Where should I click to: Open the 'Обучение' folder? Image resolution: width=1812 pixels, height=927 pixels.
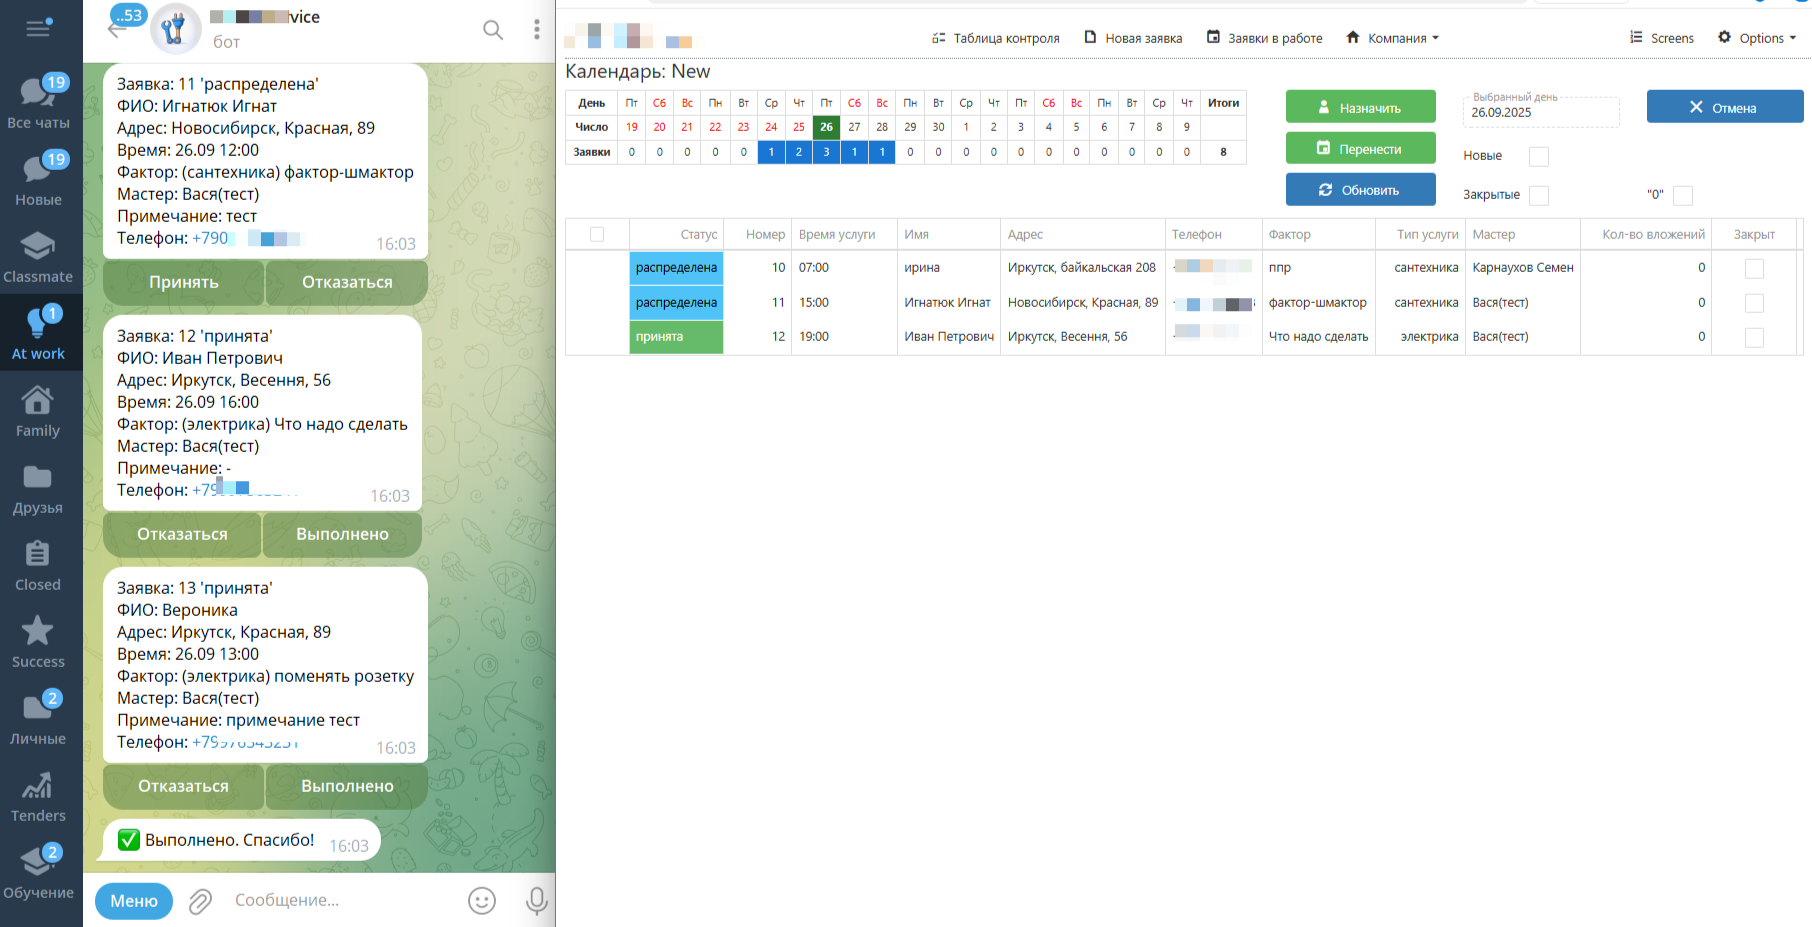[38, 872]
